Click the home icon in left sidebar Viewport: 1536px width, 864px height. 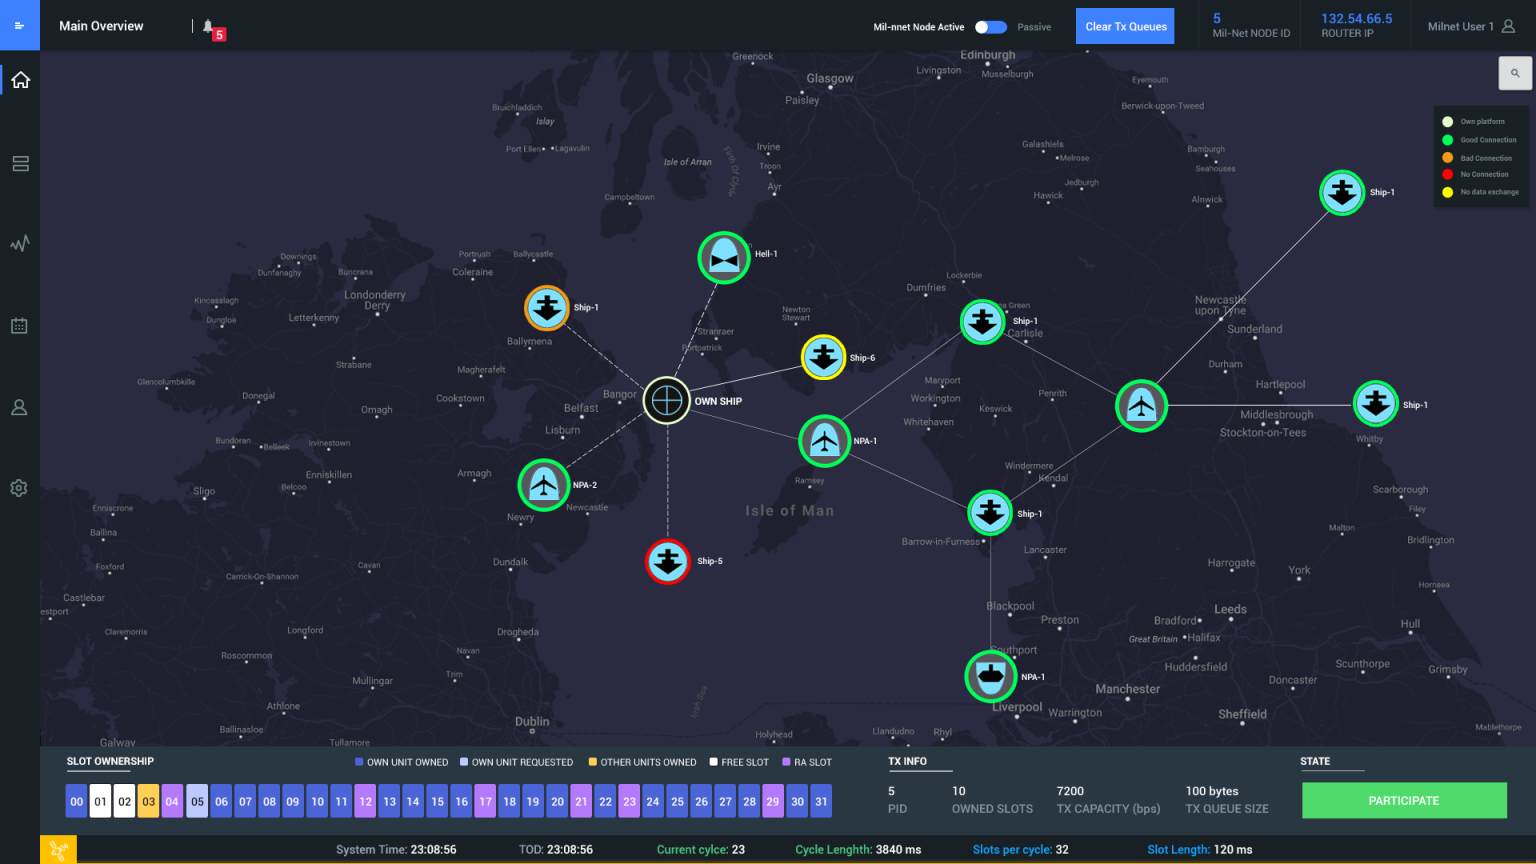point(20,80)
